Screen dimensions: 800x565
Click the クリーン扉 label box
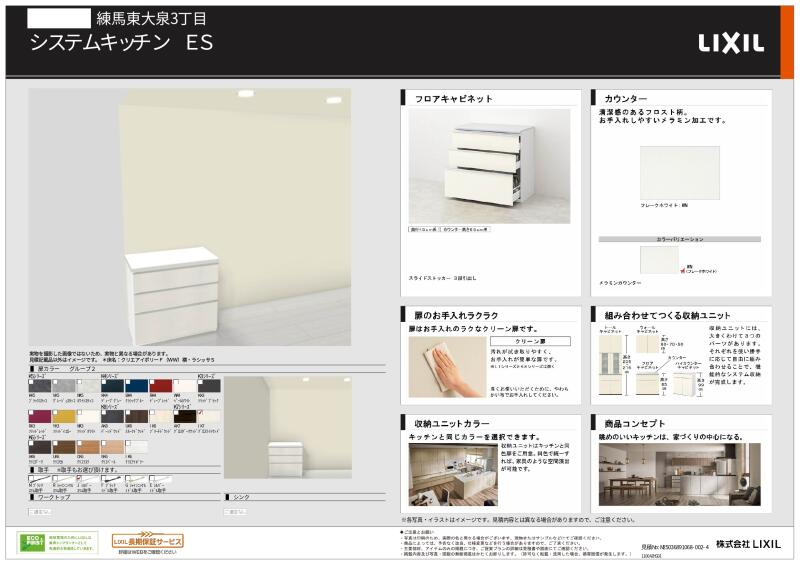tap(531, 341)
